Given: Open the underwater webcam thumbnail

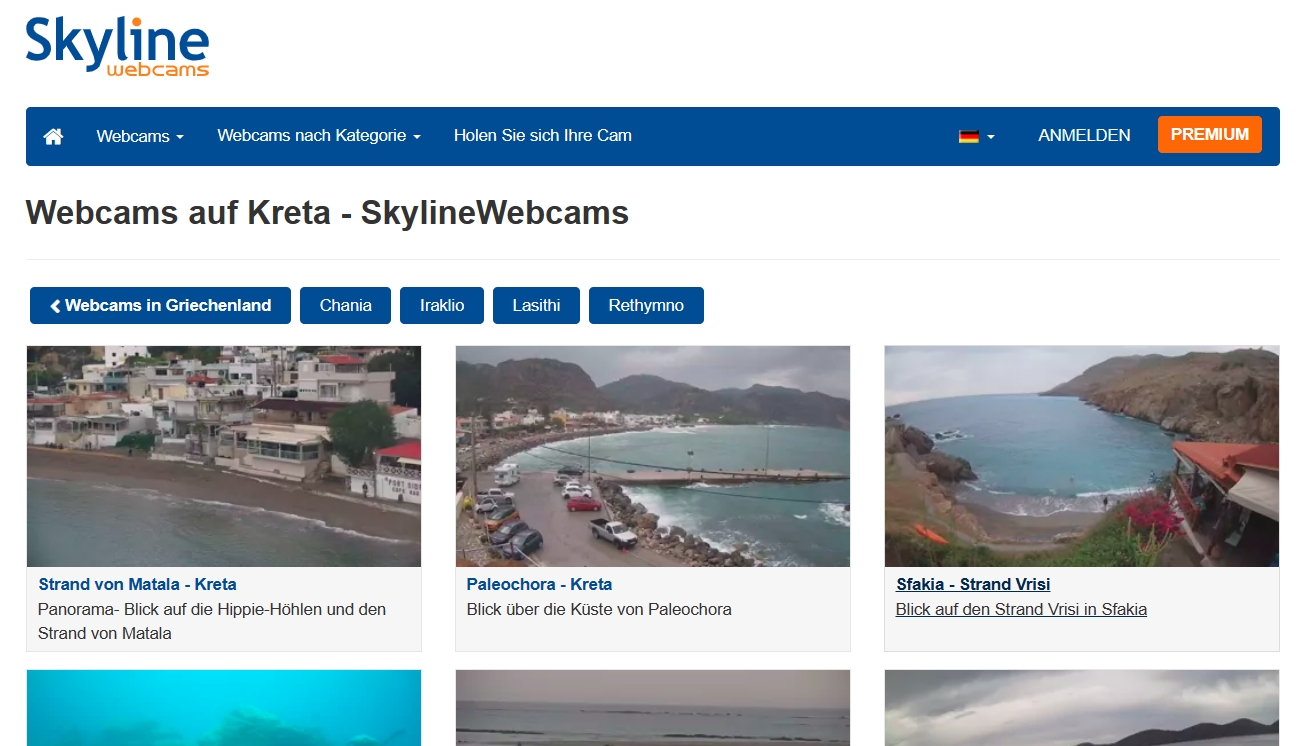Looking at the screenshot, I should pos(224,708).
